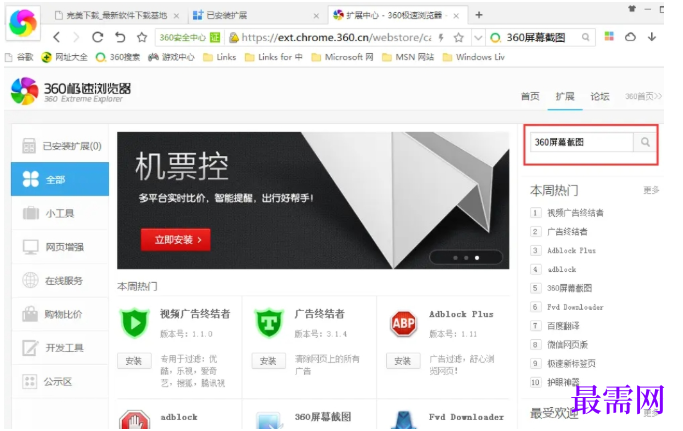Image resolution: width=683 pixels, height=431 pixels.
Task: Open 已安装扩展(0) in sidebar
Action: [x=60, y=146]
